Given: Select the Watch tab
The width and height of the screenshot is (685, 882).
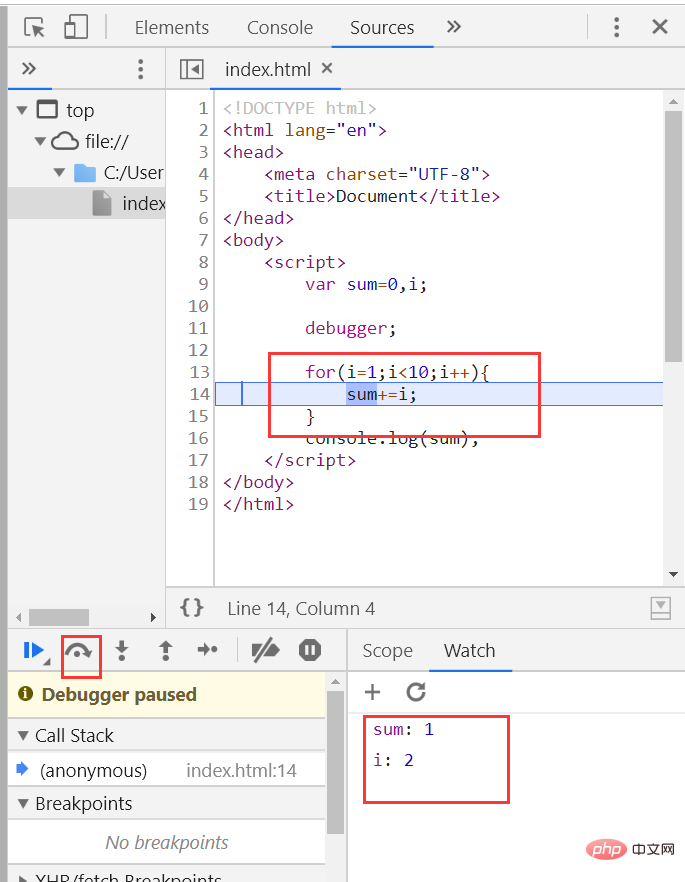Looking at the screenshot, I should tap(470, 651).
